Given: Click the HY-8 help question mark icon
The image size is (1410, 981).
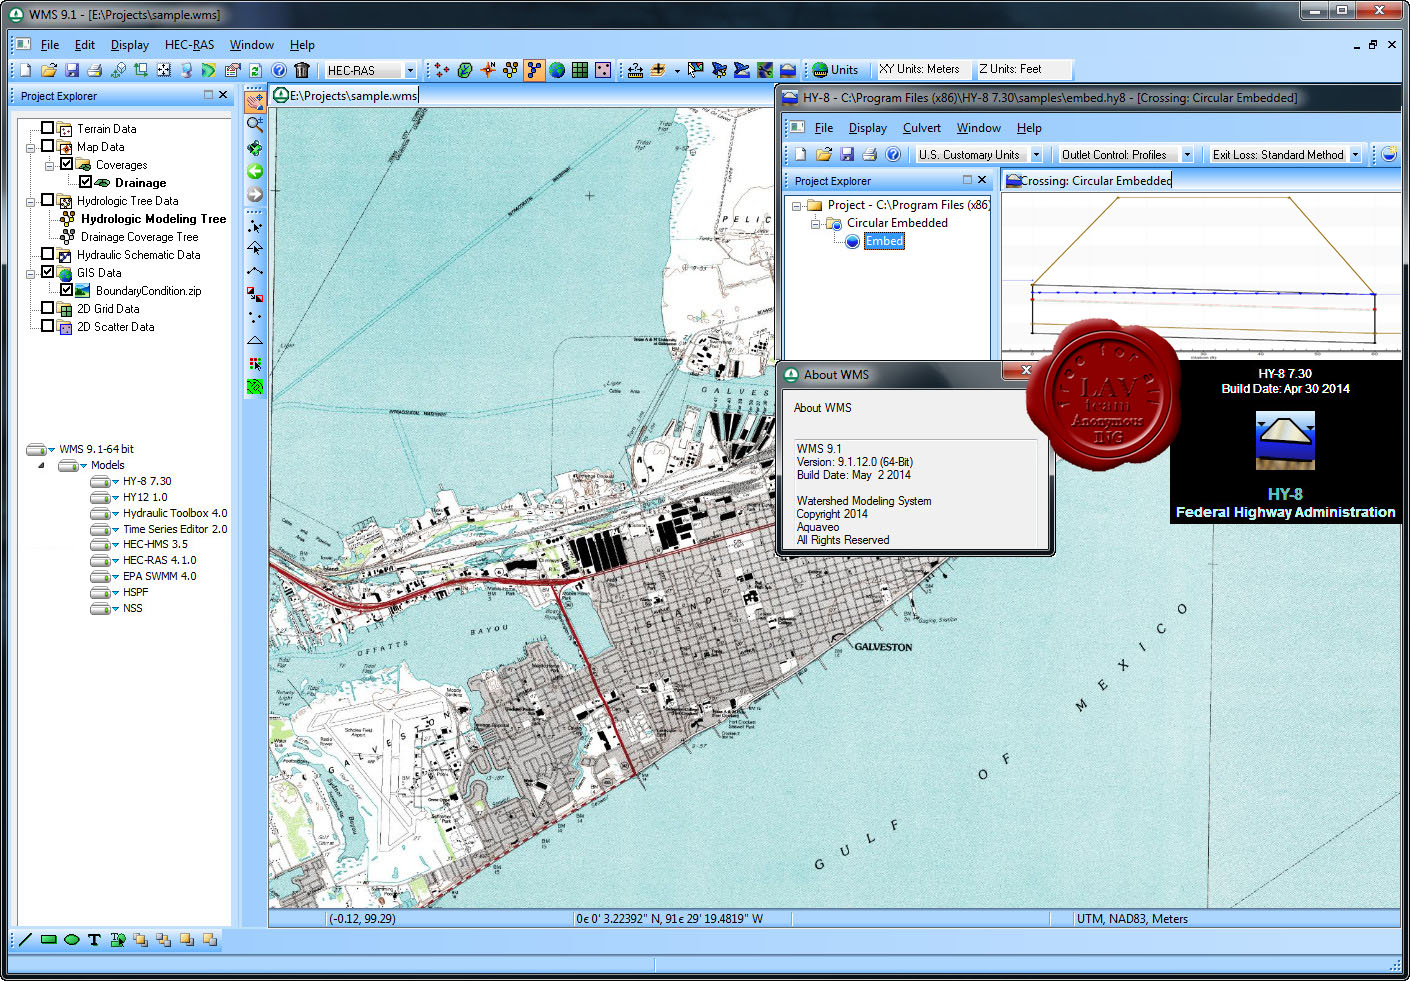Looking at the screenshot, I should pyautogui.click(x=893, y=155).
